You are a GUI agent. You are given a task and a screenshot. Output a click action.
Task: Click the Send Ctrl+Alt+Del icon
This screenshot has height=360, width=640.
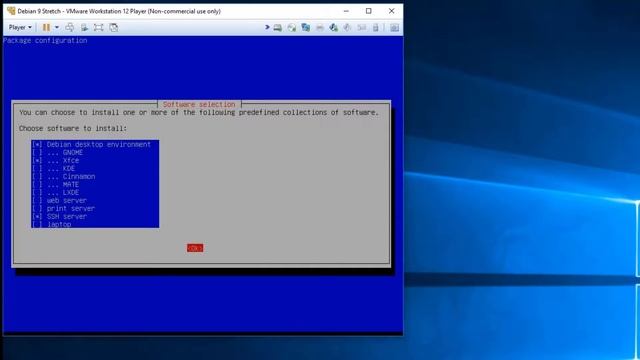pos(70,27)
